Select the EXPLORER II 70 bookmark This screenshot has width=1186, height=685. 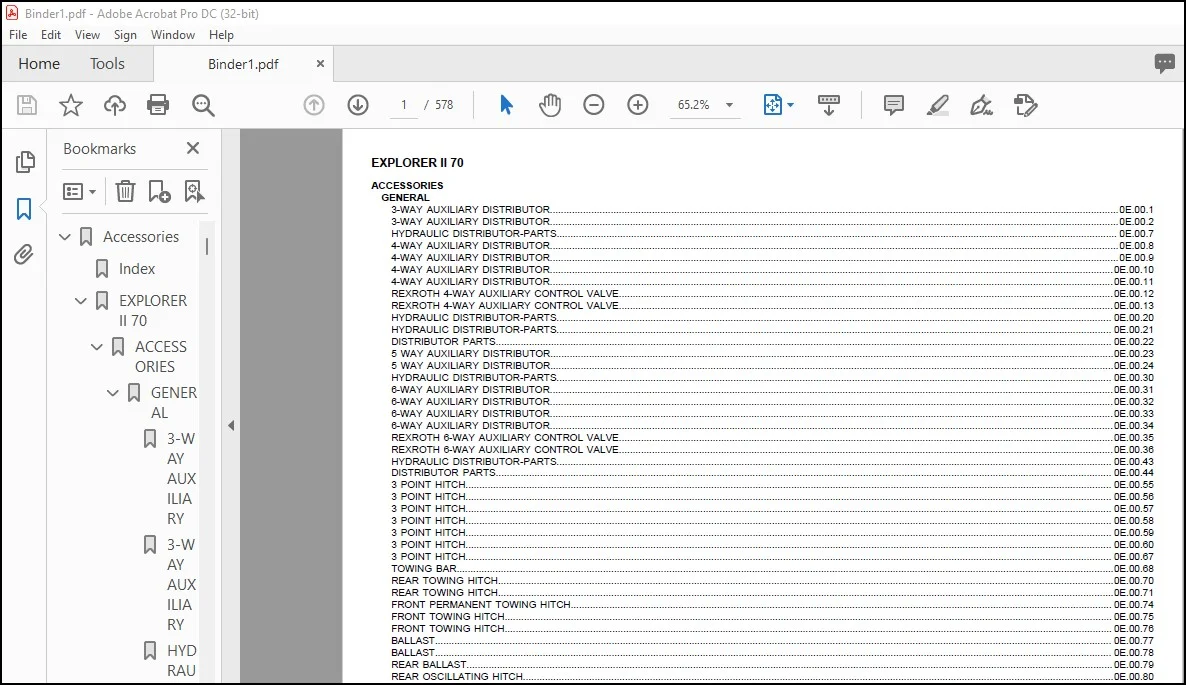153,311
